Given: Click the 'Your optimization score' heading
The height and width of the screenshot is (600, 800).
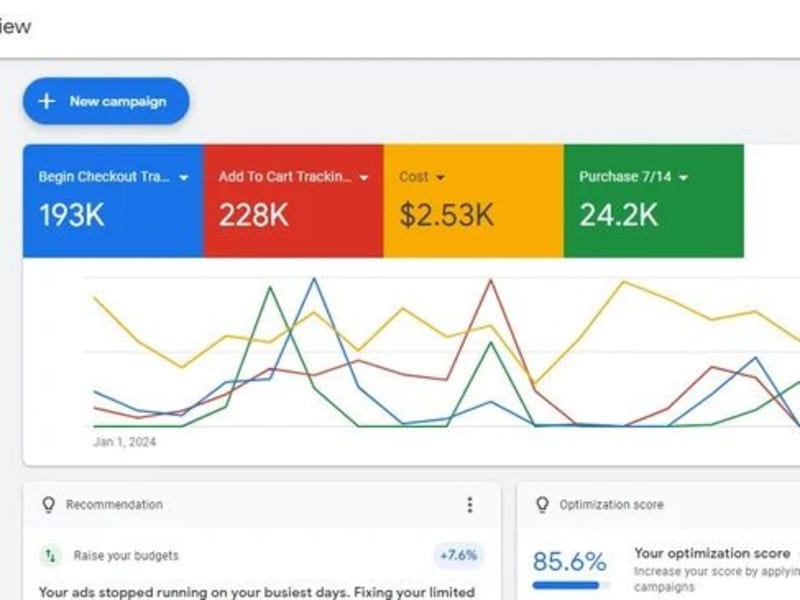Looking at the screenshot, I should 712,553.
